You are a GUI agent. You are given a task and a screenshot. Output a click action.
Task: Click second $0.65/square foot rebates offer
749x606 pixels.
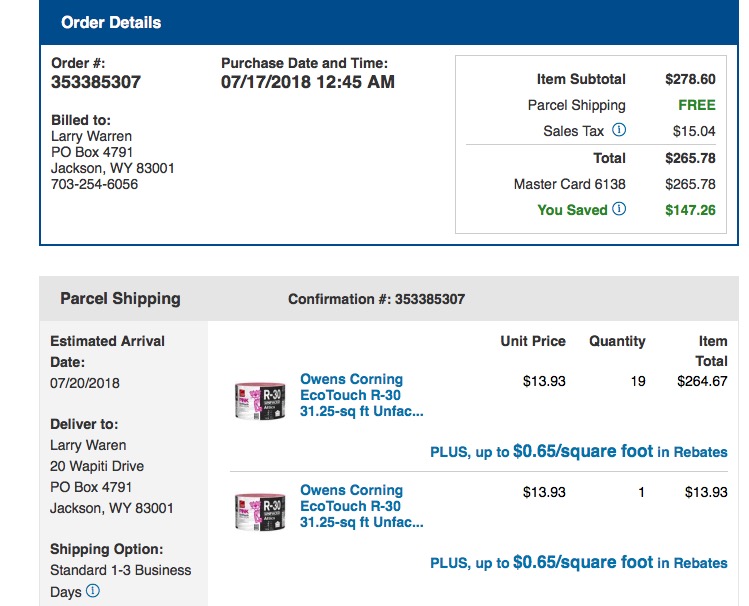[x=578, y=562]
